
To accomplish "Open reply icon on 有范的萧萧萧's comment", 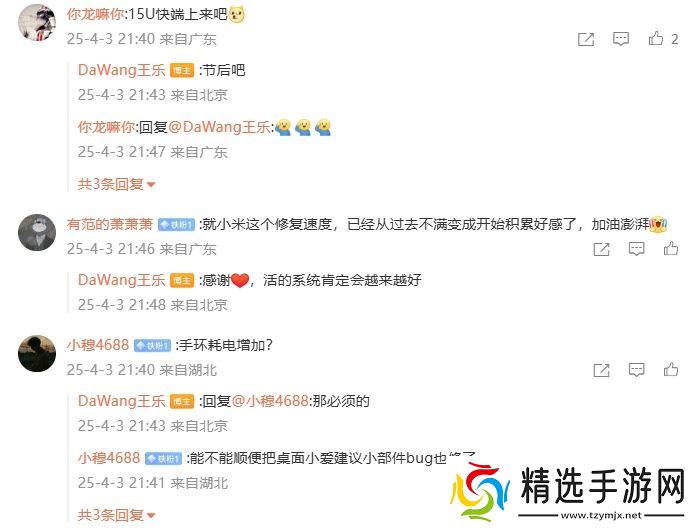I will click(x=636, y=249).
